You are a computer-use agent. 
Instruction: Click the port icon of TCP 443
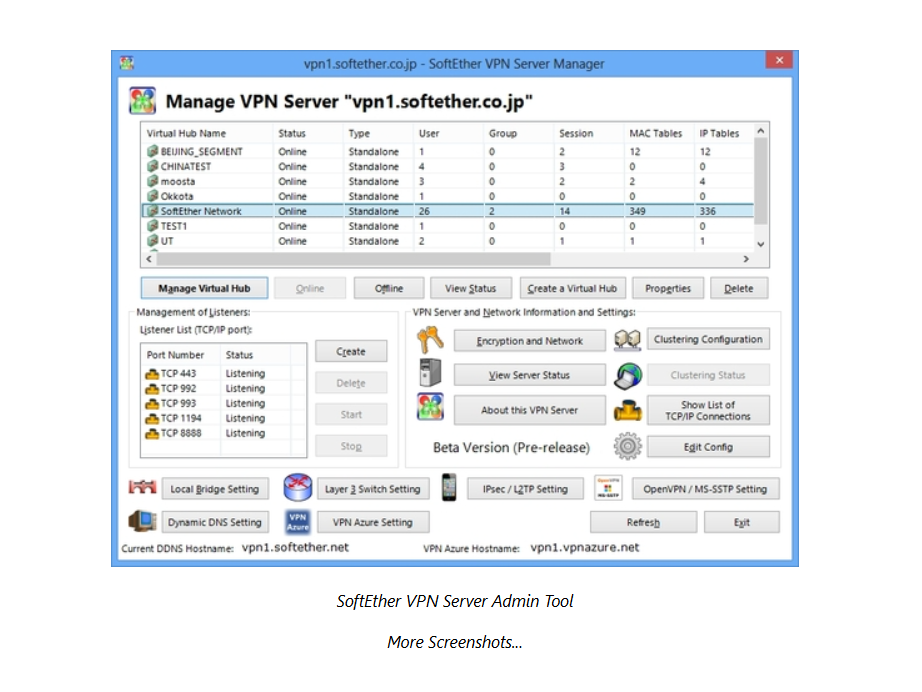pyautogui.click(x=152, y=373)
